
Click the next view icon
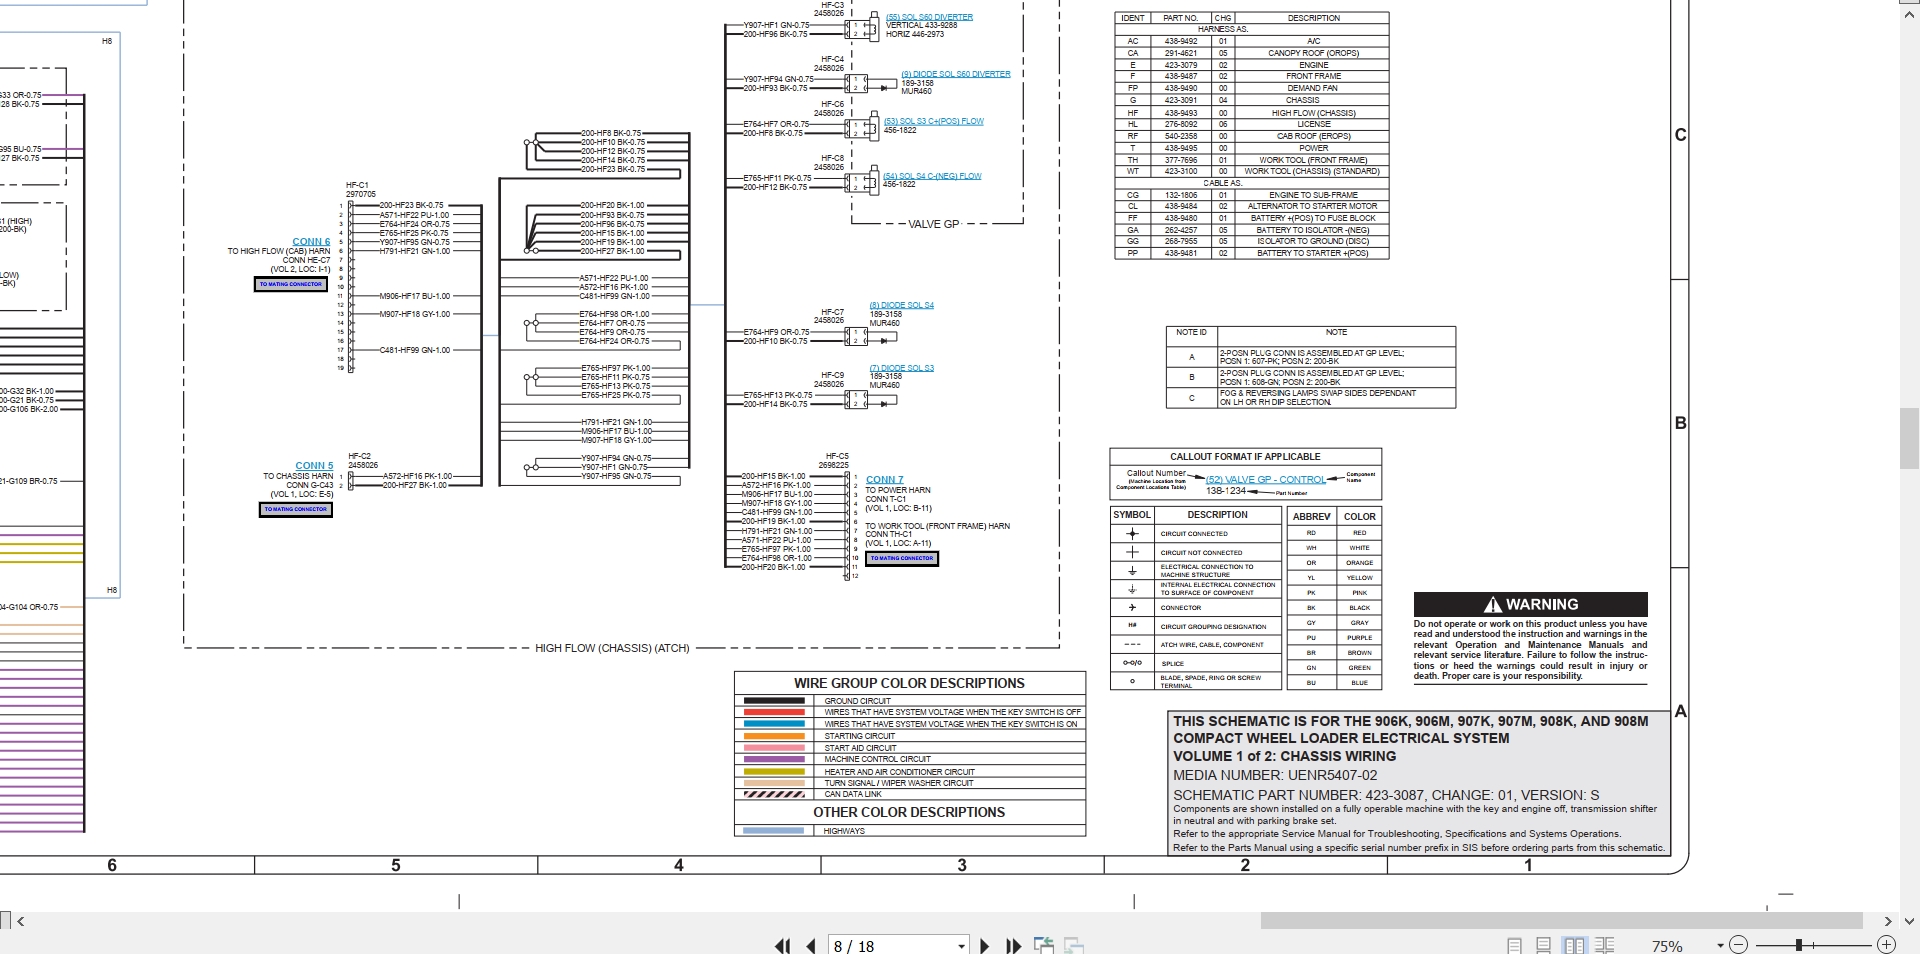click(x=1074, y=945)
